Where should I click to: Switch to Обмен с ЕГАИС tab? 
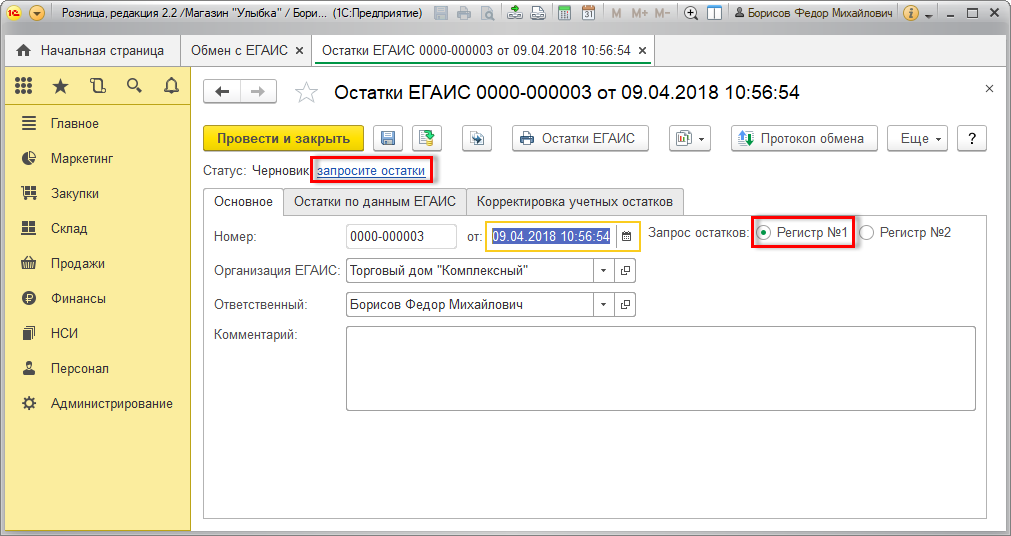239,50
